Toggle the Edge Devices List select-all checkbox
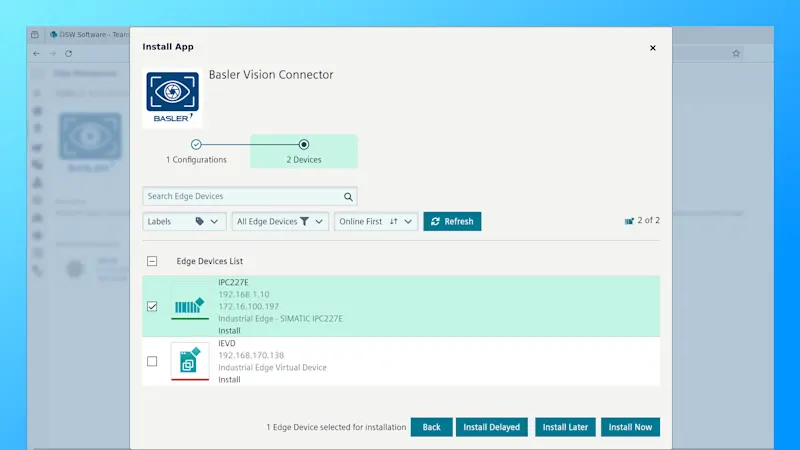Image resolution: width=800 pixels, height=450 pixels. [x=152, y=261]
